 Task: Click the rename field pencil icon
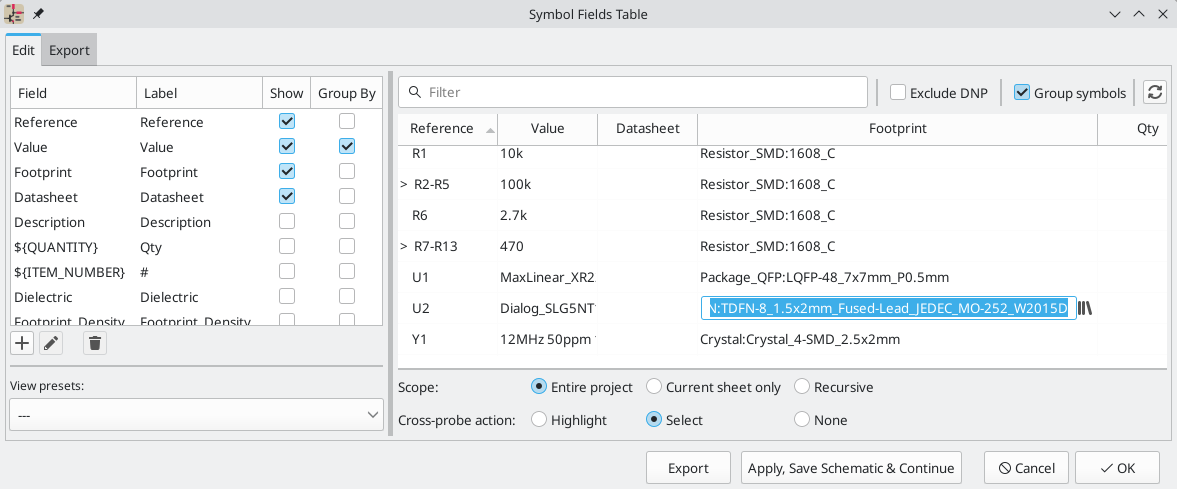(x=51, y=344)
